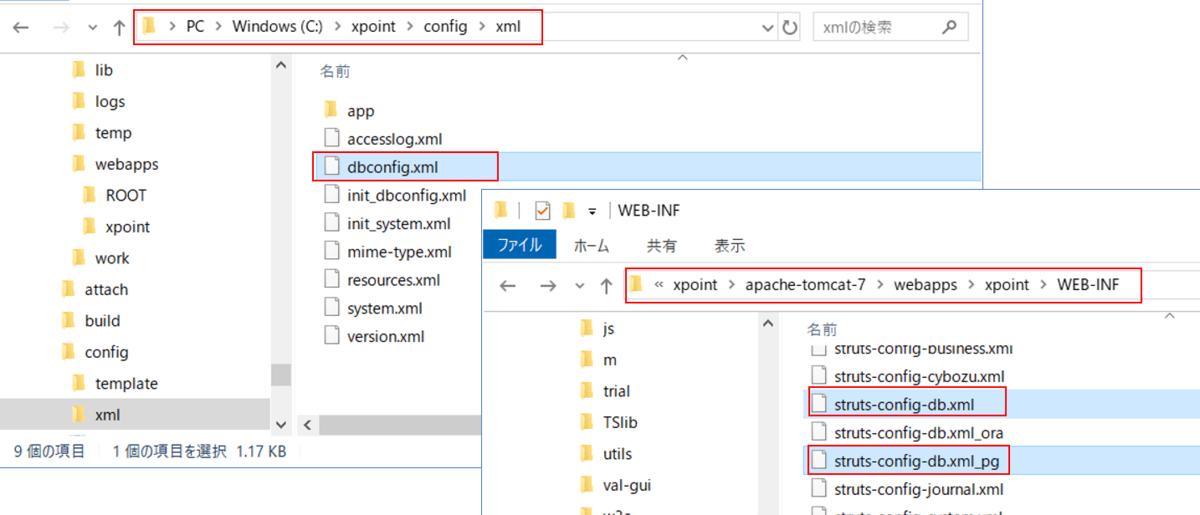
Task: Open '表示' ribbon tab
Action: (x=729, y=245)
